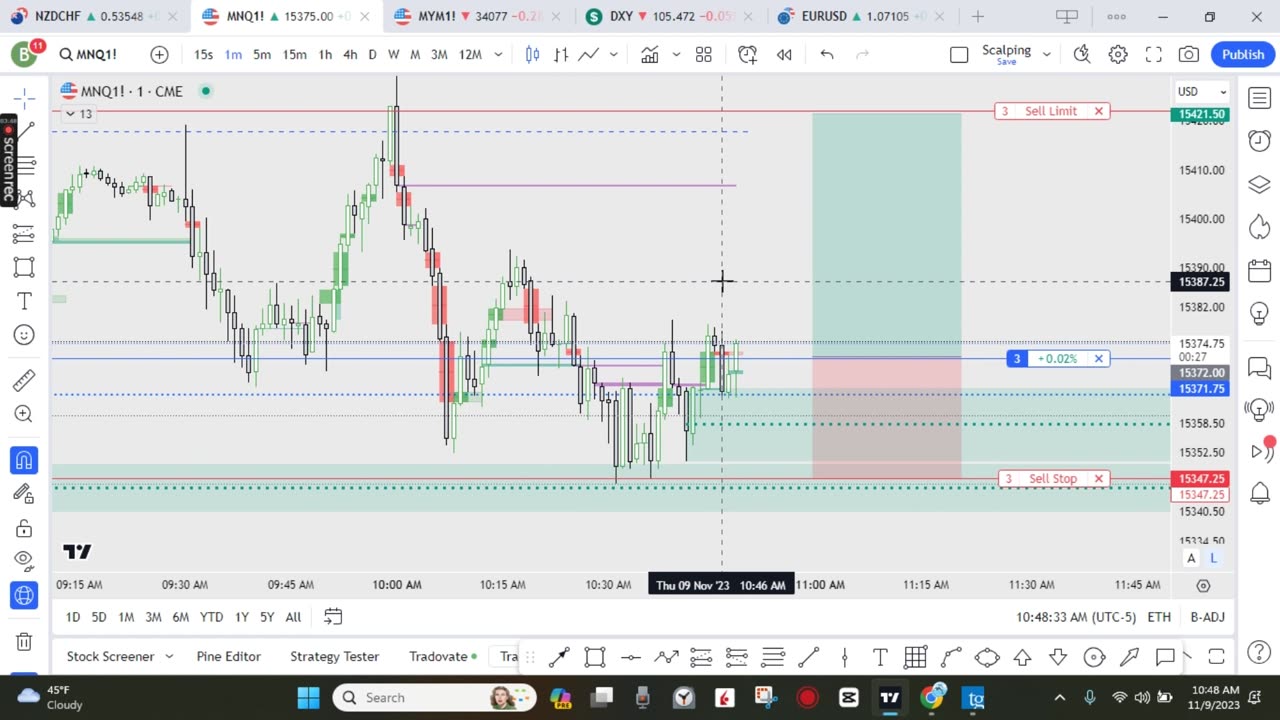Open the calendar panel
The width and height of the screenshot is (1280, 720).
1259,271
